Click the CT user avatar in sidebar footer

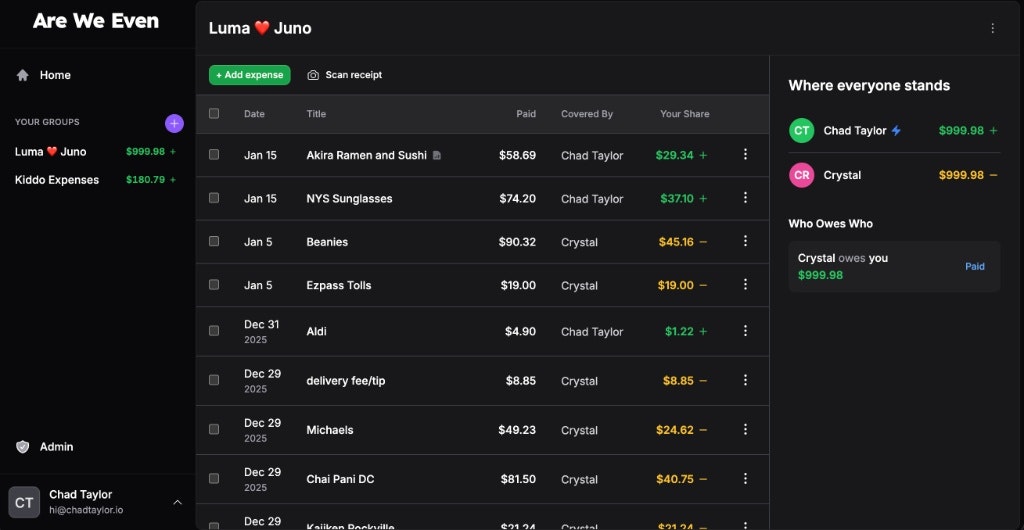(x=24, y=502)
